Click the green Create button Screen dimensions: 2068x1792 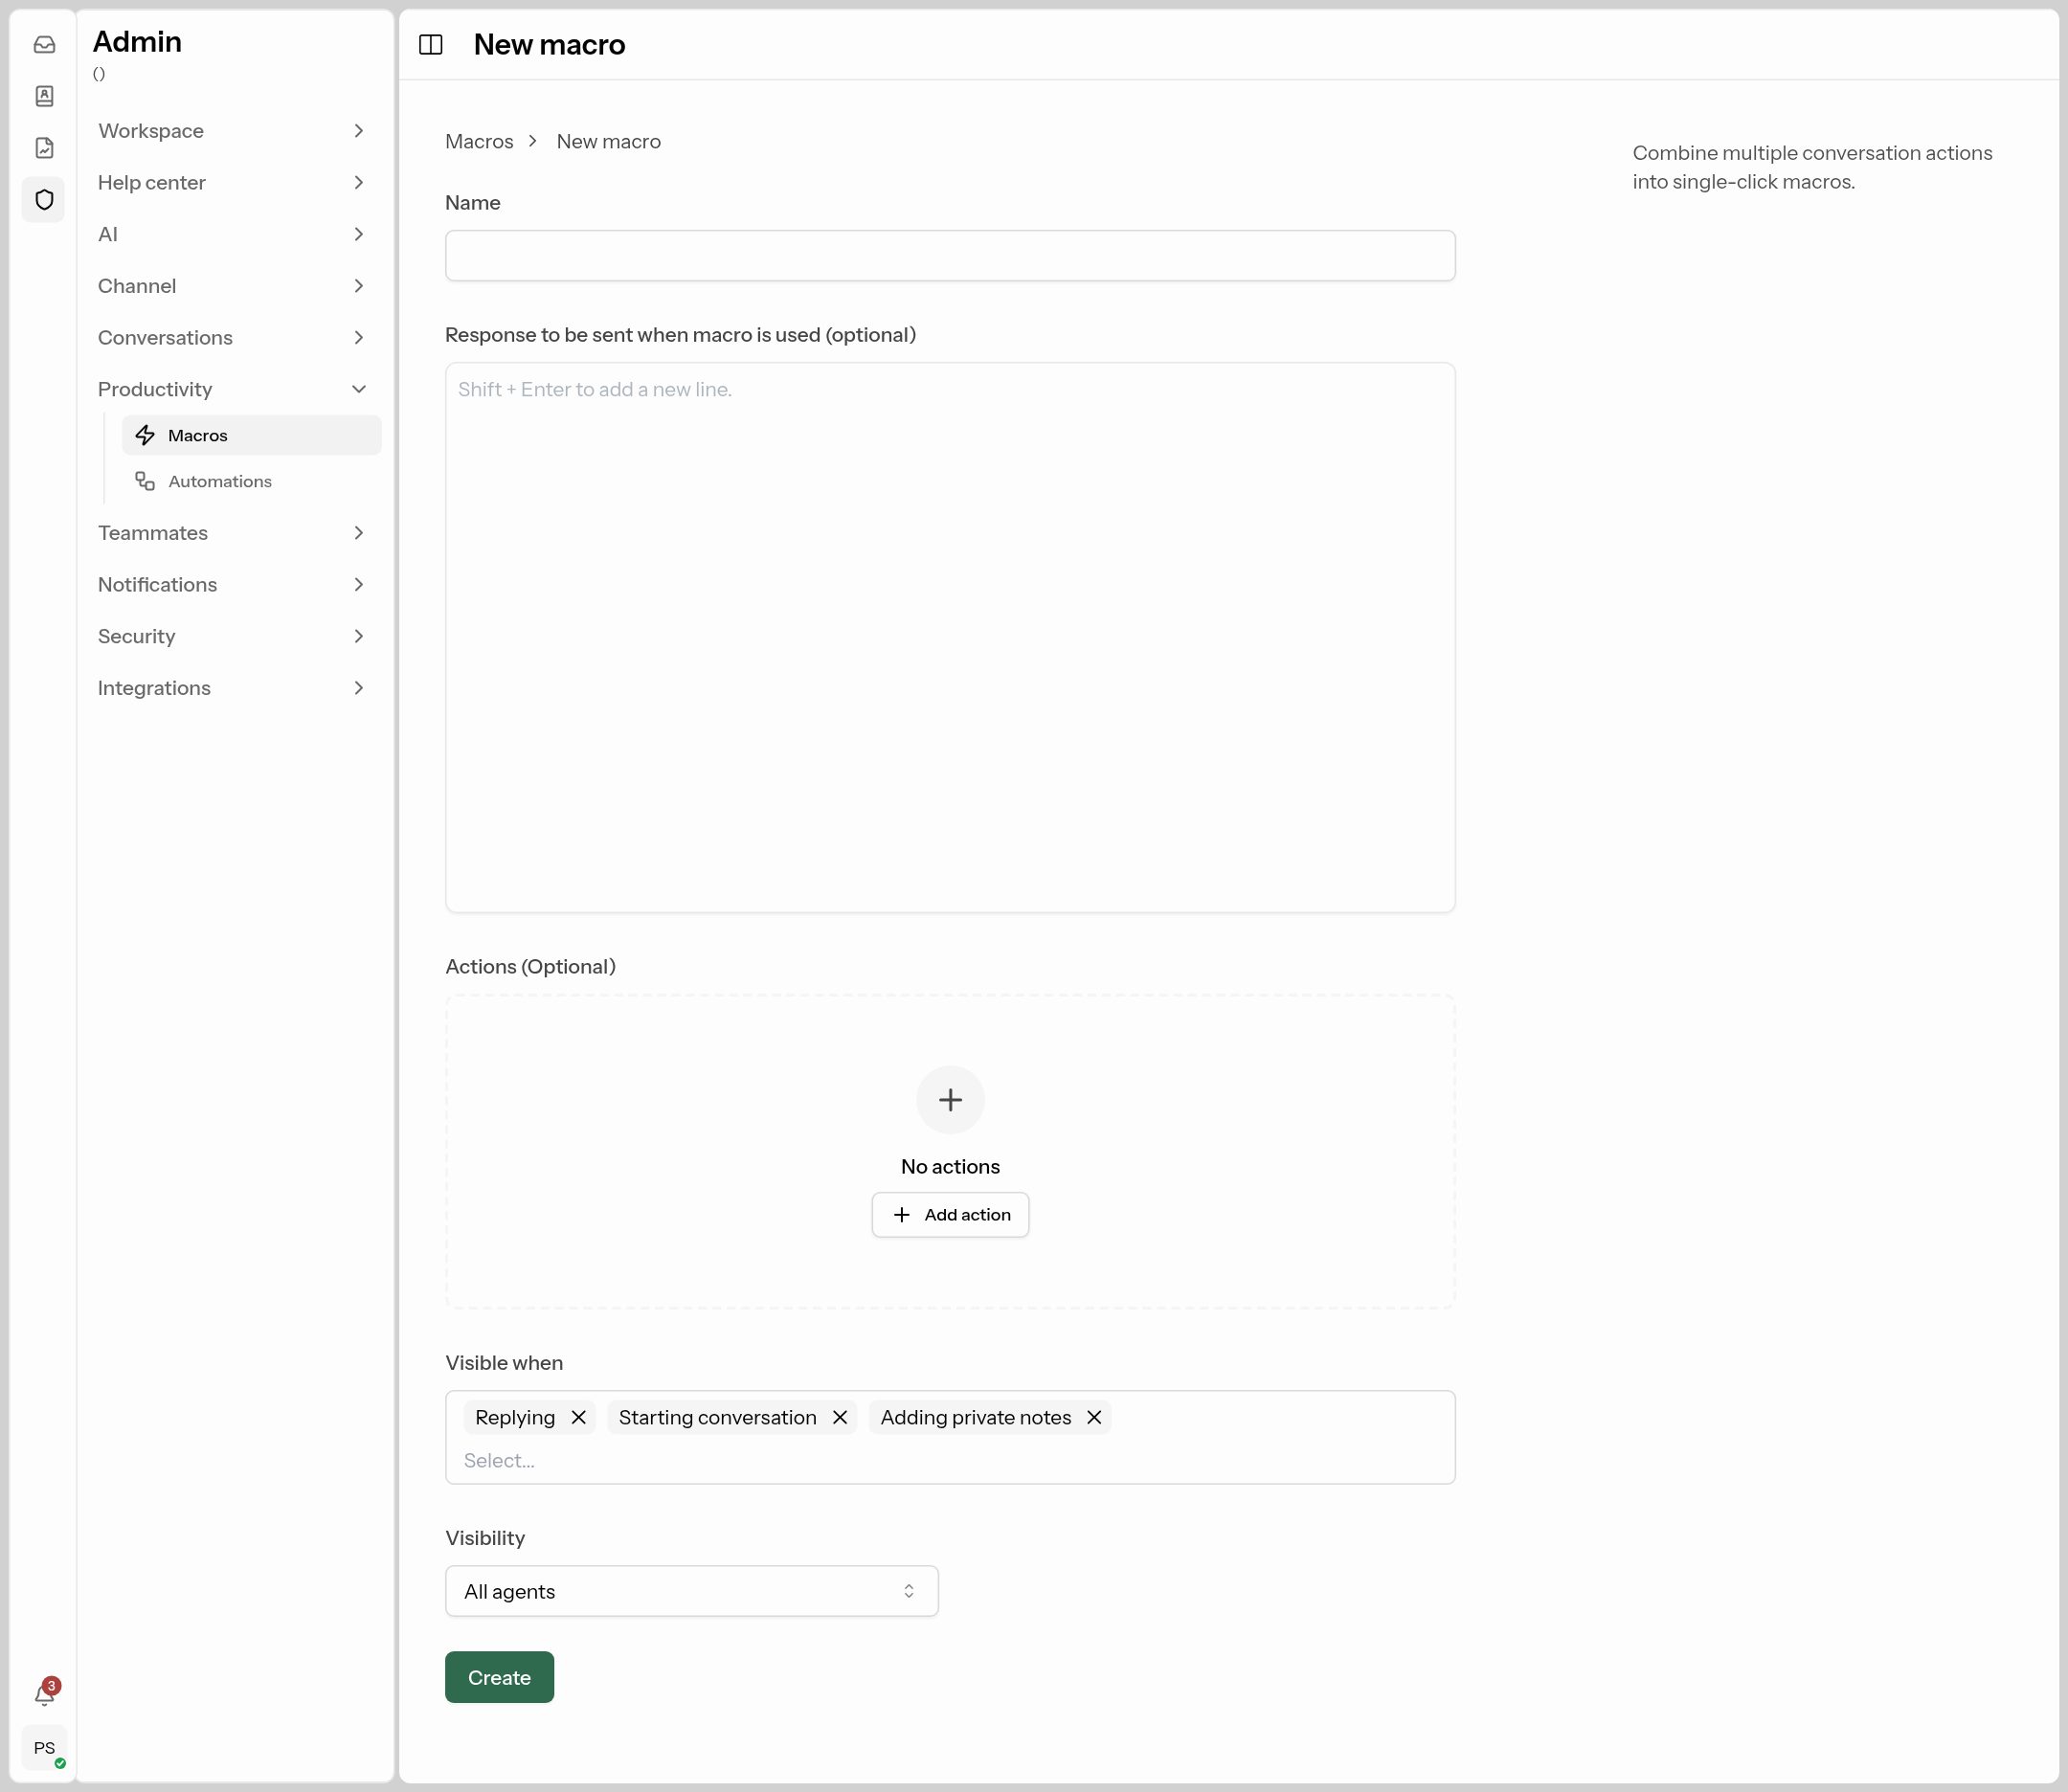(x=499, y=1677)
